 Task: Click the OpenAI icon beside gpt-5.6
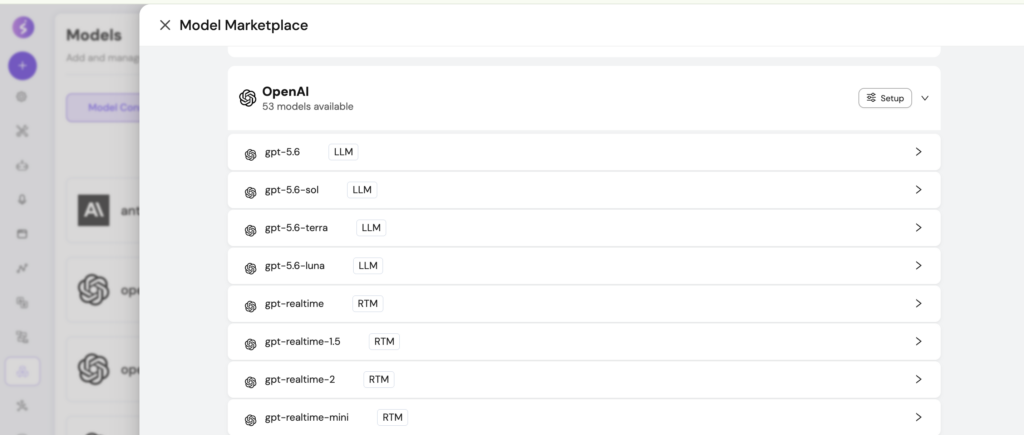pyautogui.click(x=250, y=155)
